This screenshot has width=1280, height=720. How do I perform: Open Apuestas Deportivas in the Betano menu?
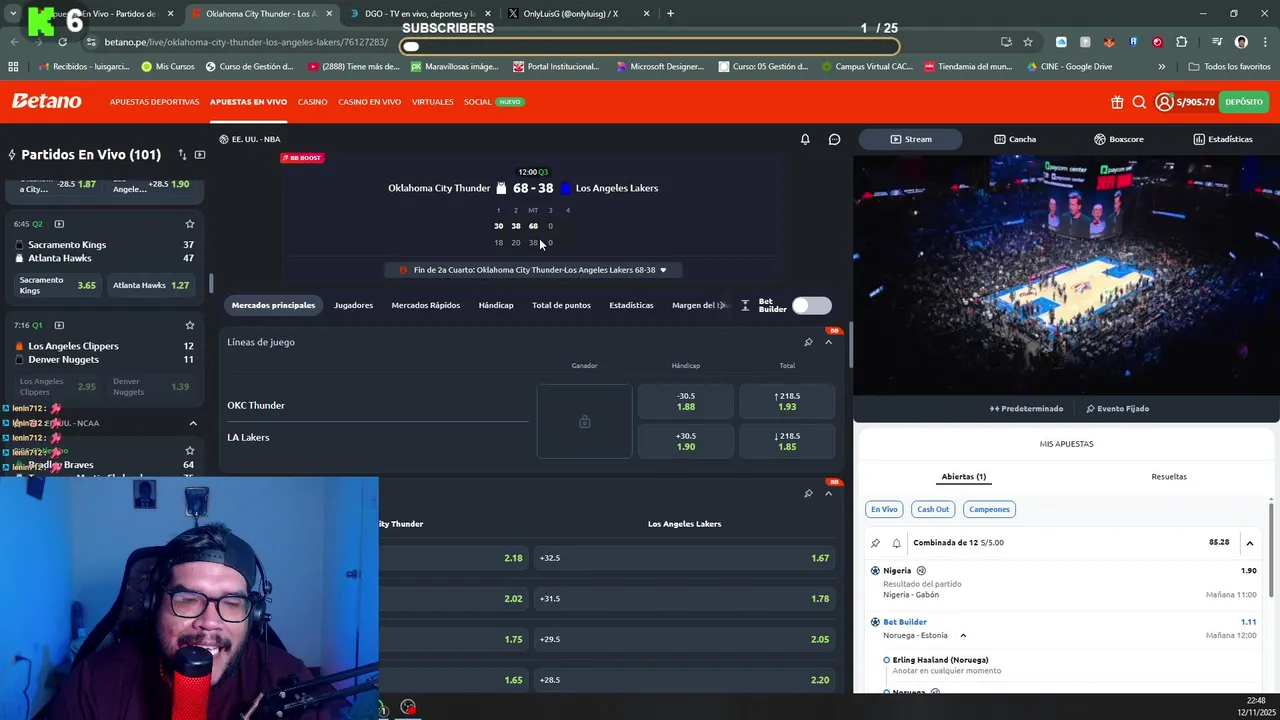[154, 102]
